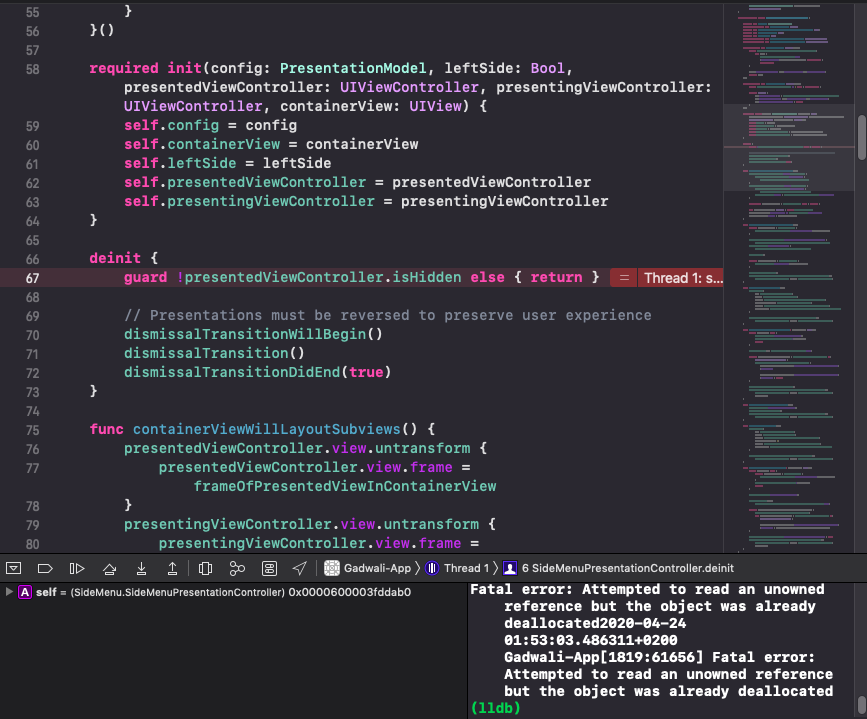Click 'frameOfPresentedViewInContainerView' identifier
This screenshot has width=867, height=719.
(344, 486)
